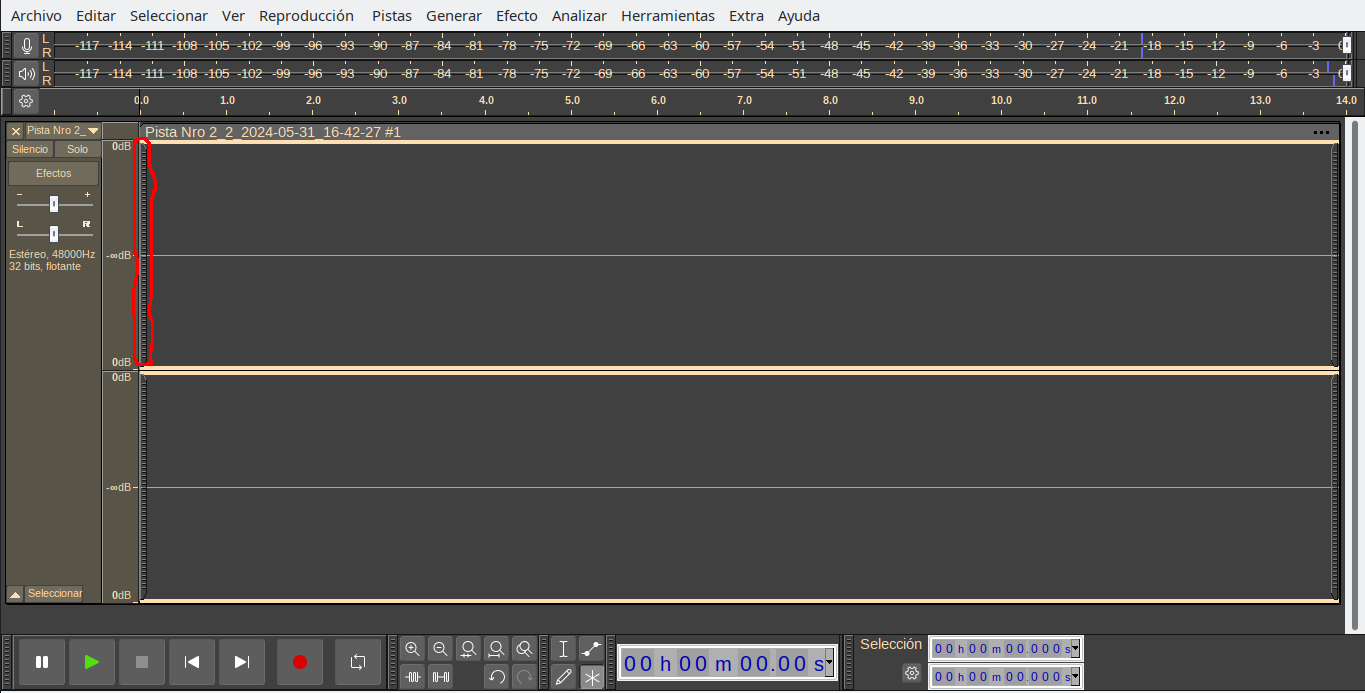Viewport: 1365px width, 693px height.
Task: Click the speaker playback meter icon
Action: click(x=27, y=73)
